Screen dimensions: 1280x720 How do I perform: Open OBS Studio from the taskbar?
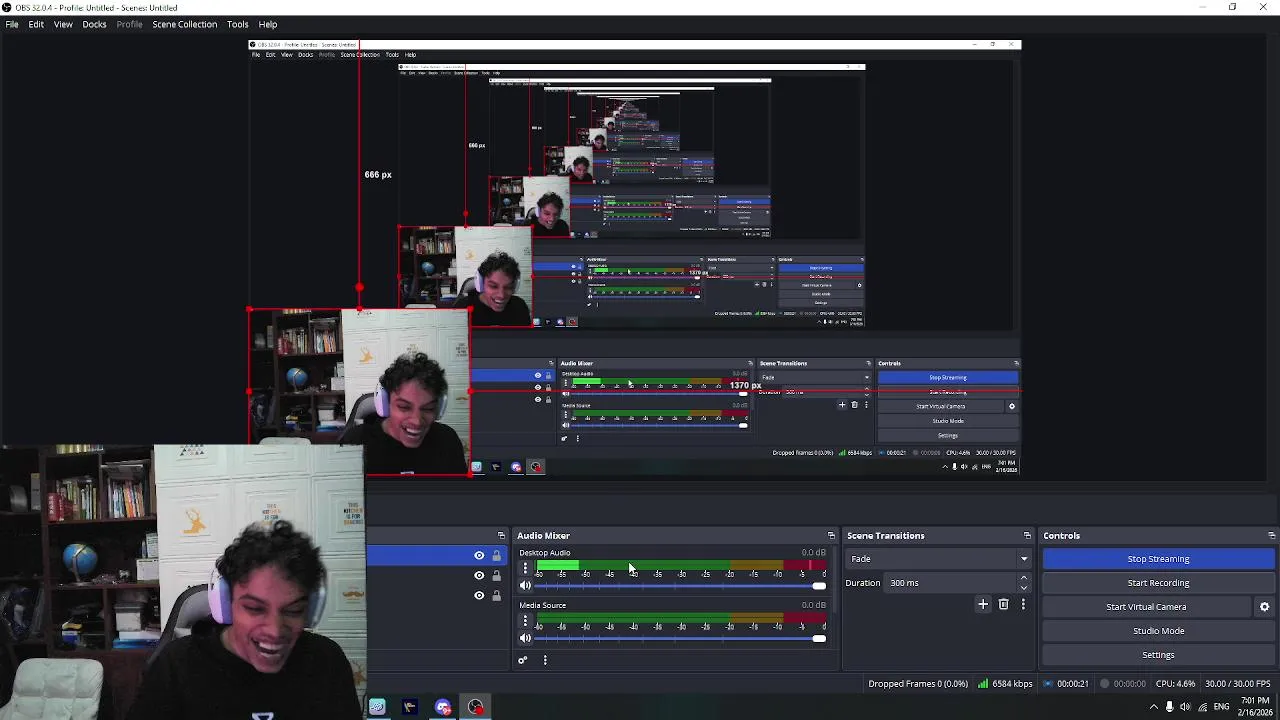pos(475,708)
